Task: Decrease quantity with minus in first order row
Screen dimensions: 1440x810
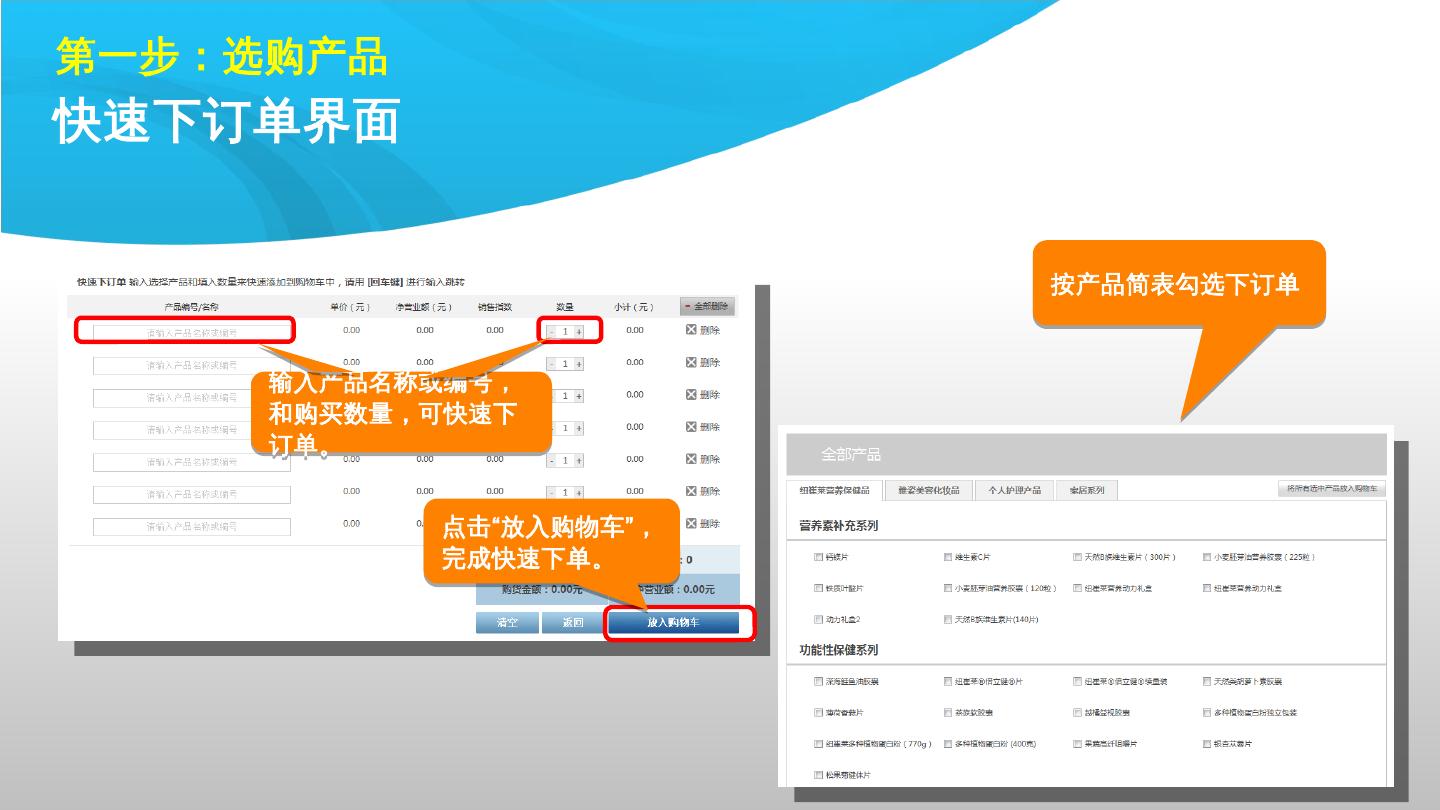Action: pyautogui.click(x=552, y=331)
